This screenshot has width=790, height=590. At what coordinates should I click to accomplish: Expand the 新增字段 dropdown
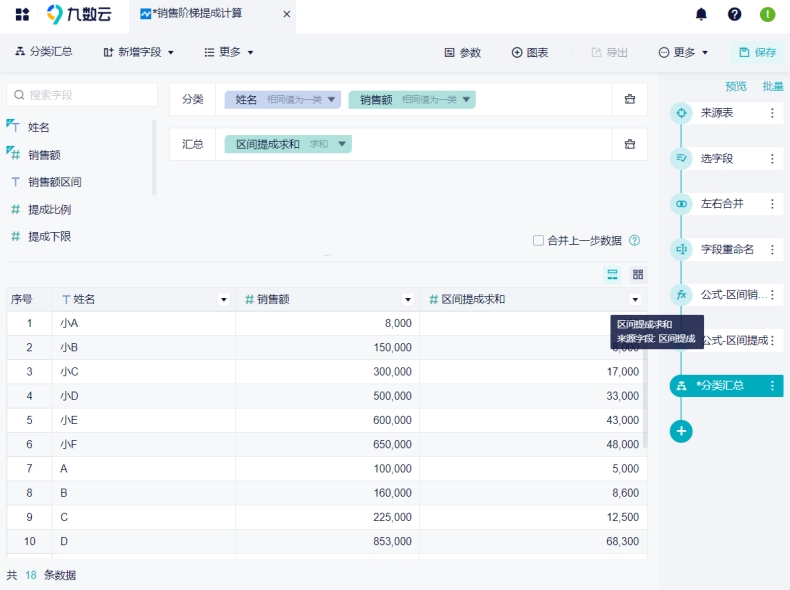coord(138,52)
